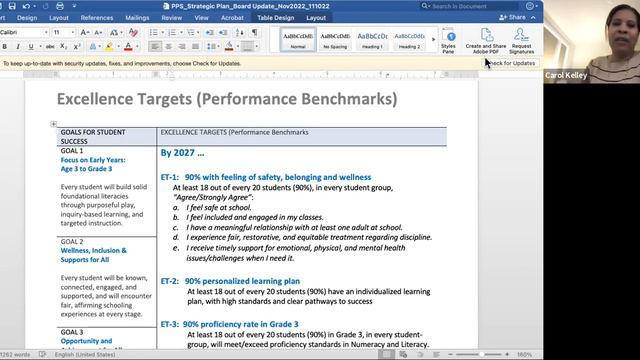
Task: Click the zoom slider in status bar
Action: [479, 355]
